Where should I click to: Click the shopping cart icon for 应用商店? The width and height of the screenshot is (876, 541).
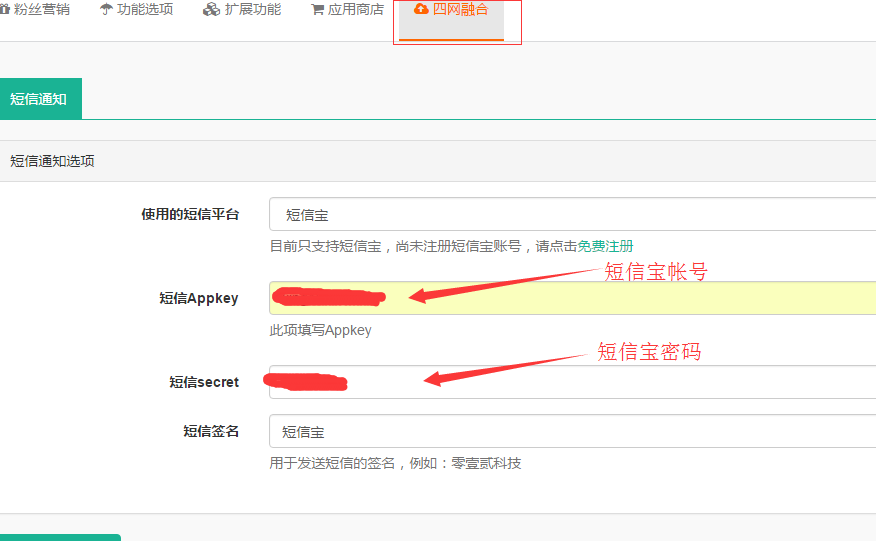point(317,10)
